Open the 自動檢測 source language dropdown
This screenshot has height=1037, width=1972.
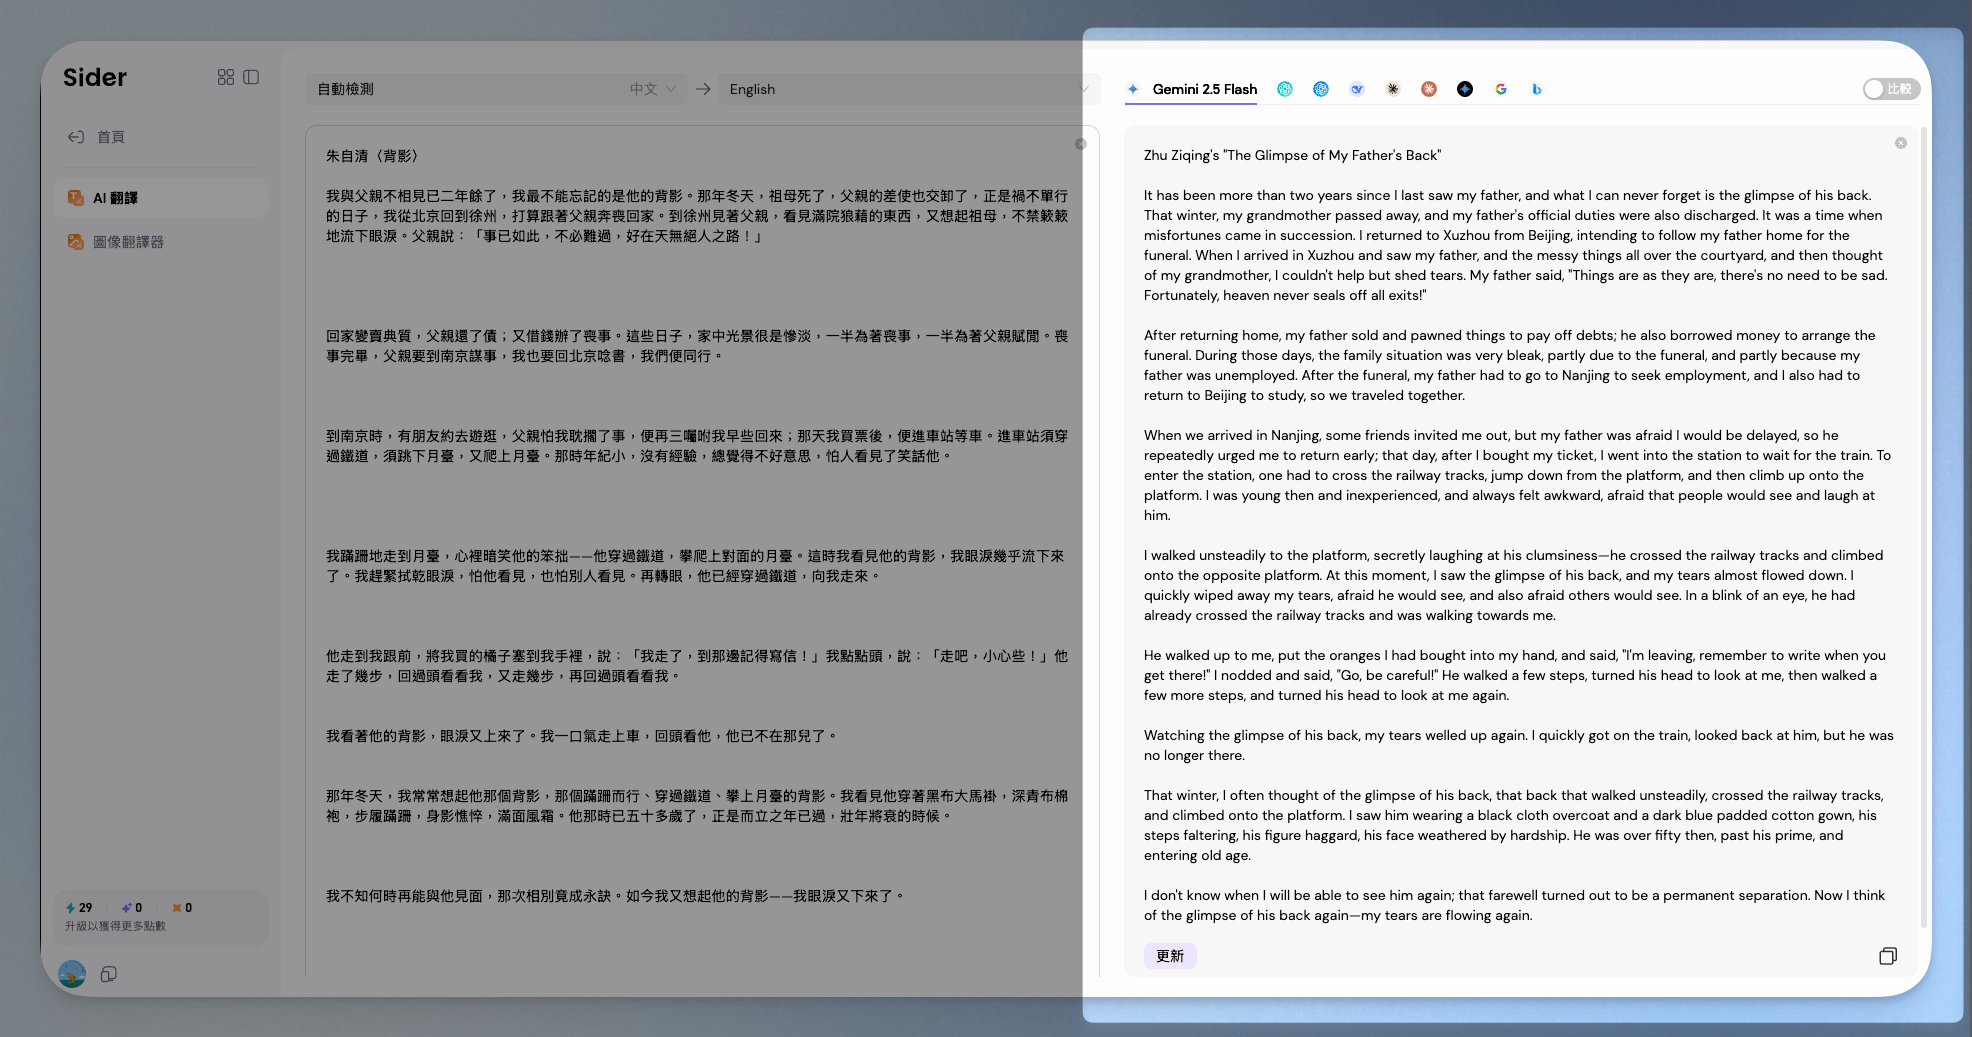point(496,89)
